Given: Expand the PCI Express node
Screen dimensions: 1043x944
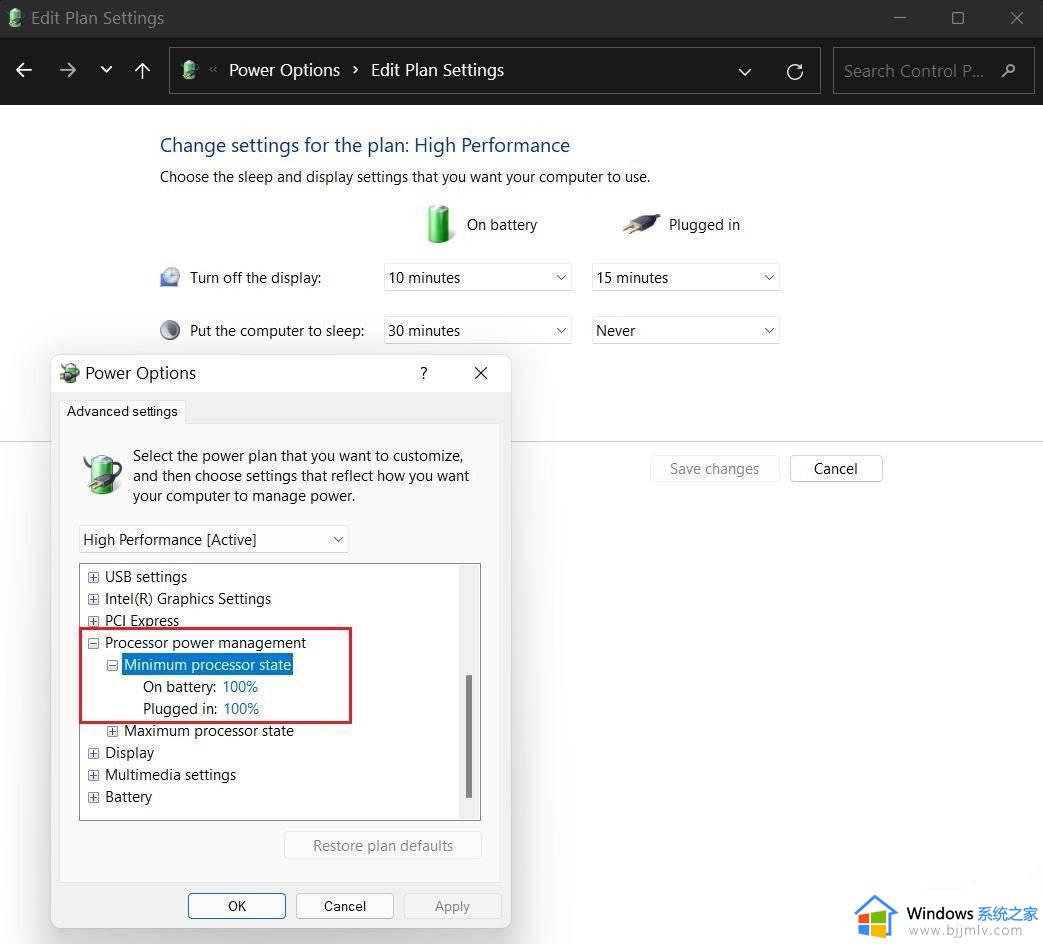Looking at the screenshot, I should coord(93,621).
